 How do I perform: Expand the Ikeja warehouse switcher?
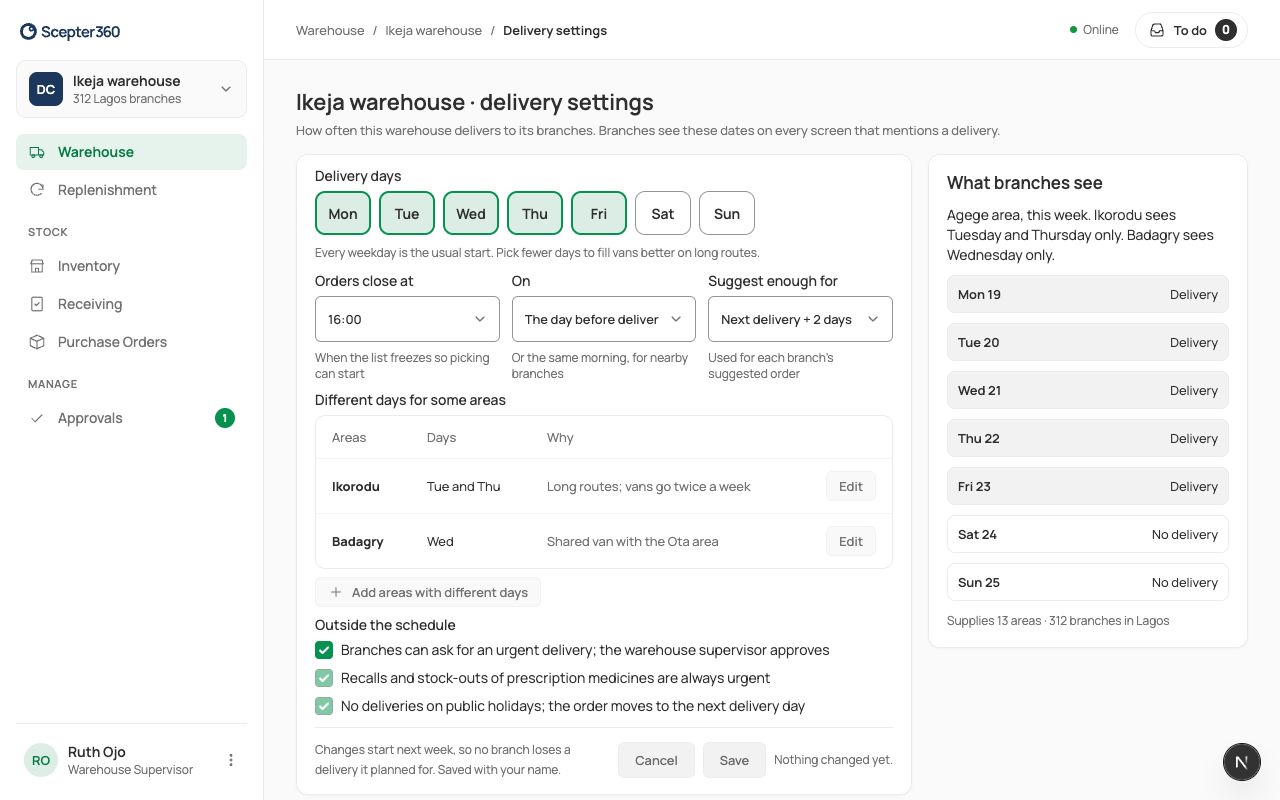(131, 89)
